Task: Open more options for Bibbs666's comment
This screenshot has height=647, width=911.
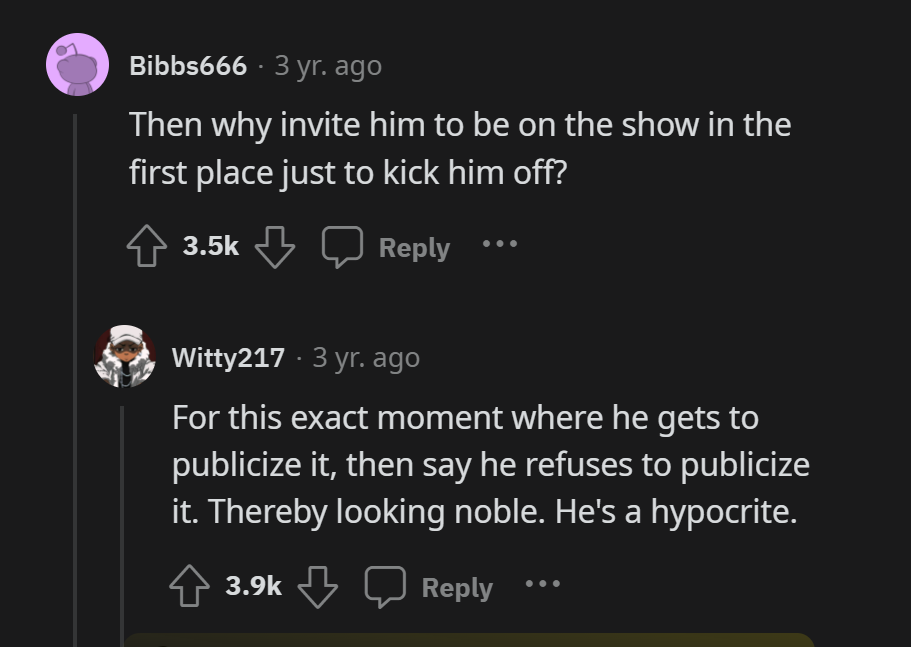Action: [x=498, y=245]
